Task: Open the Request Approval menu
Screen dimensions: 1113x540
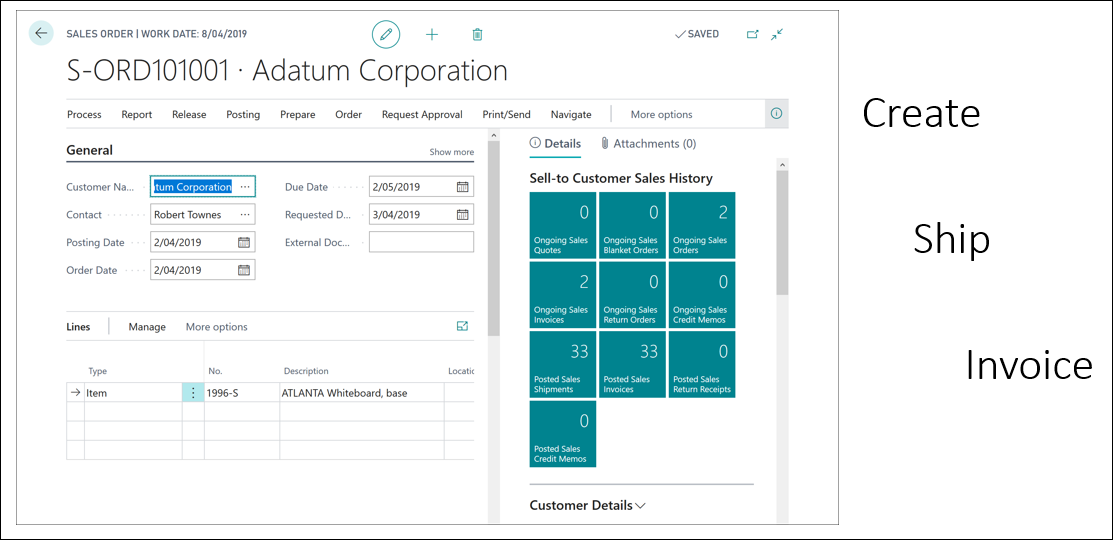Action: (x=422, y=114)
